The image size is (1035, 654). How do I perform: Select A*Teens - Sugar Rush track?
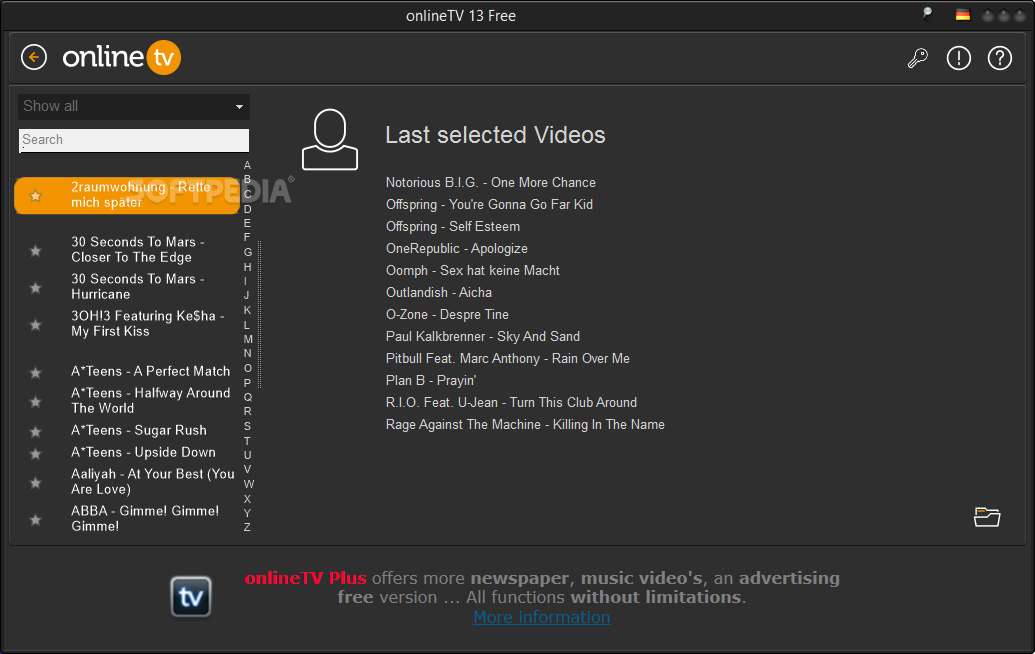click(139, 430)
